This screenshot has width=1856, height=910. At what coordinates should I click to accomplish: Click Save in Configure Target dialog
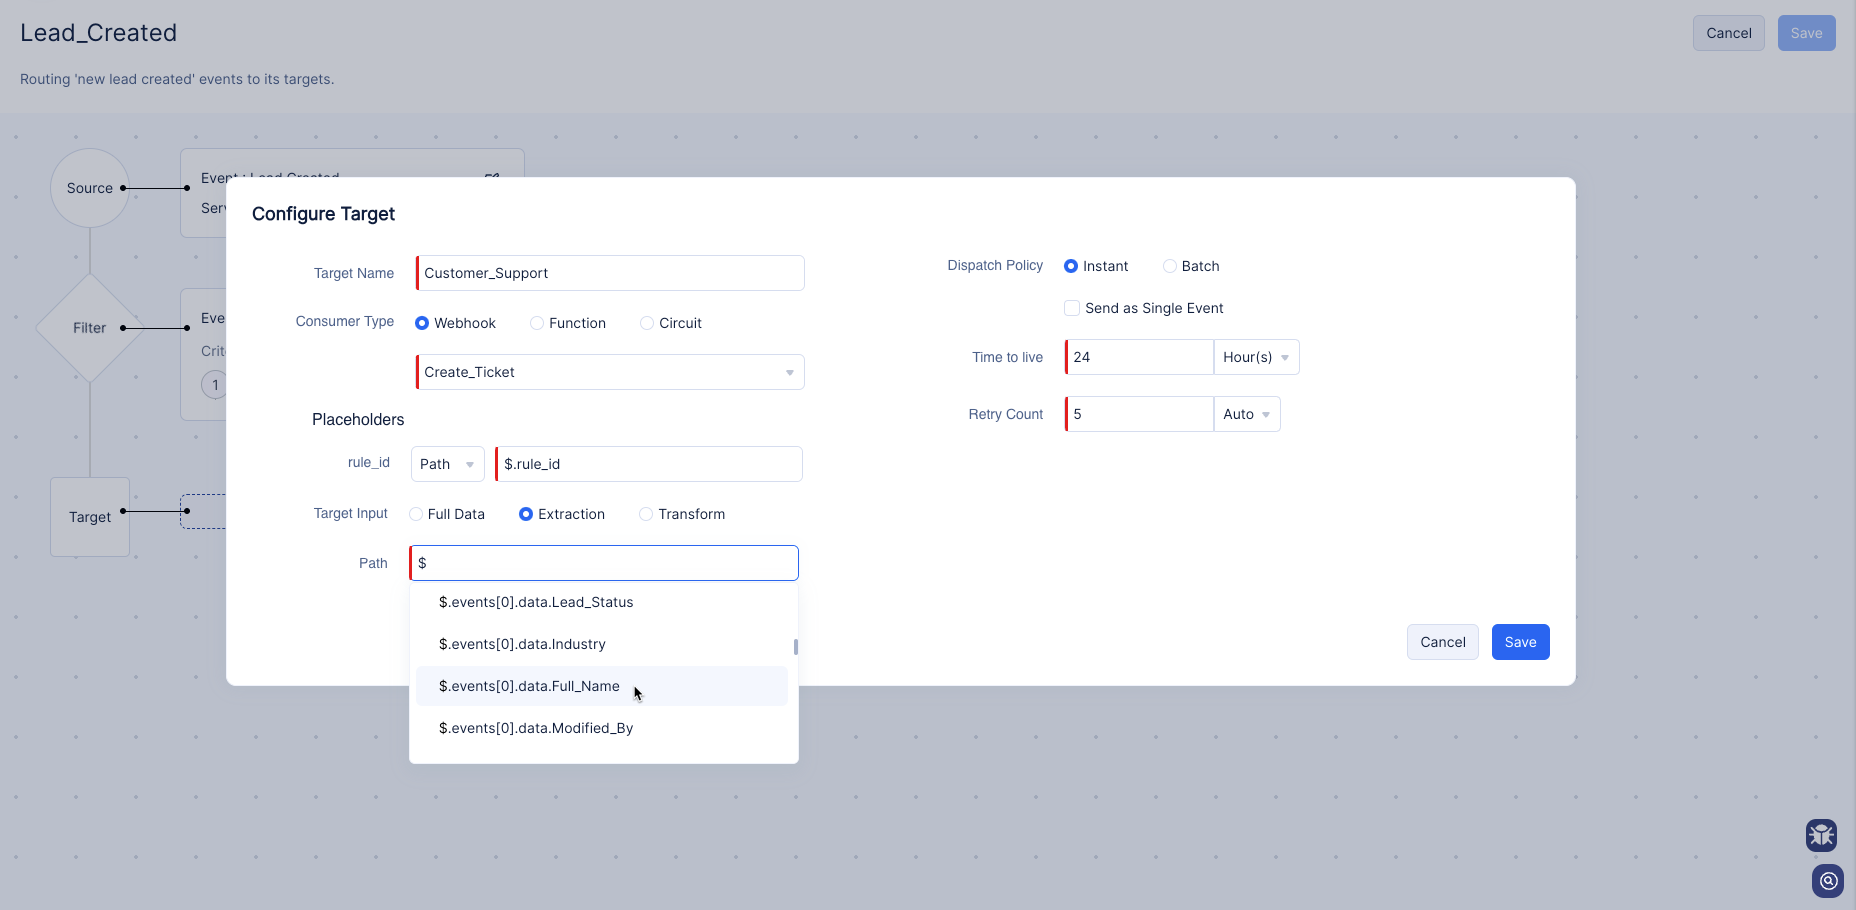tap(1520, 642)
